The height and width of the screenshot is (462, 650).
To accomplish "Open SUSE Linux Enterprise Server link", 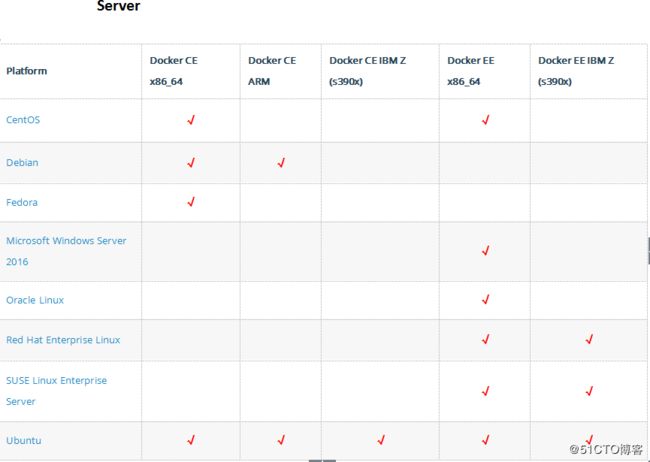I will [56, 391].
